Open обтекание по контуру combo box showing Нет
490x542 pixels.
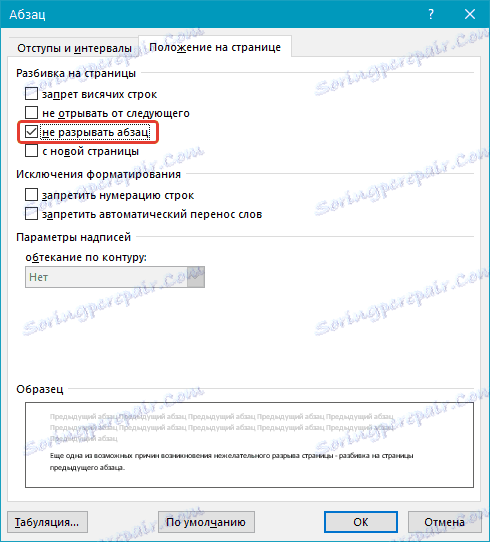[x=115, y=277]
